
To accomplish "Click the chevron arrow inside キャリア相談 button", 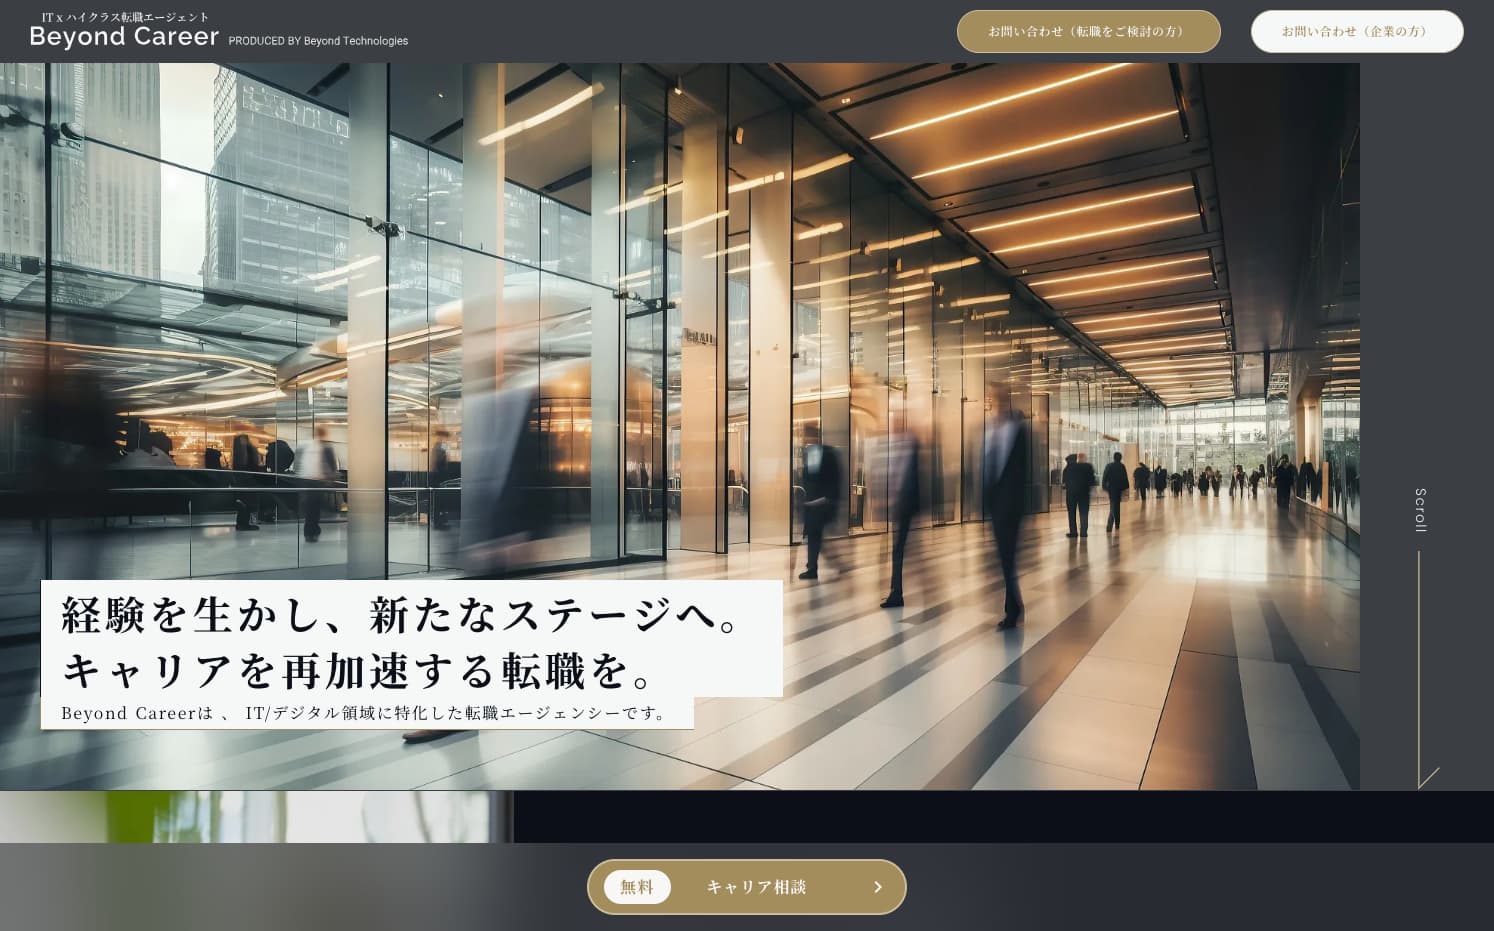I will (x=877, y=887).
